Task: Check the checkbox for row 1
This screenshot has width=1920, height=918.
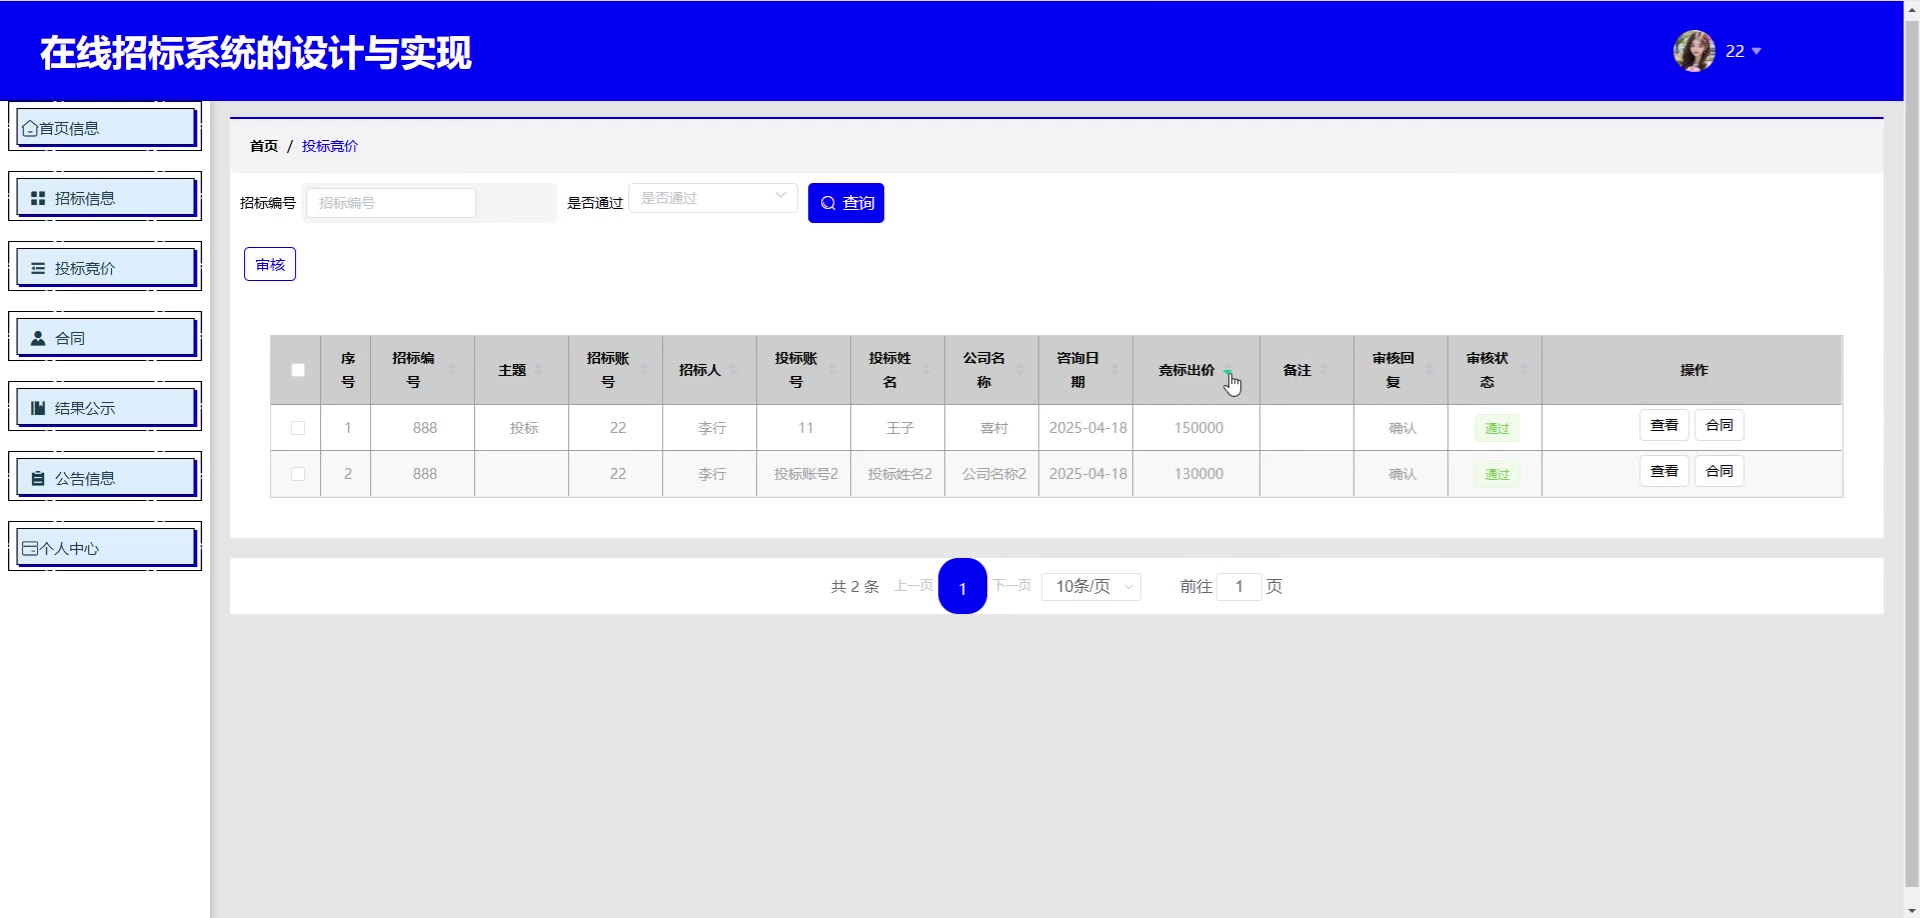Action: (298, 428)
